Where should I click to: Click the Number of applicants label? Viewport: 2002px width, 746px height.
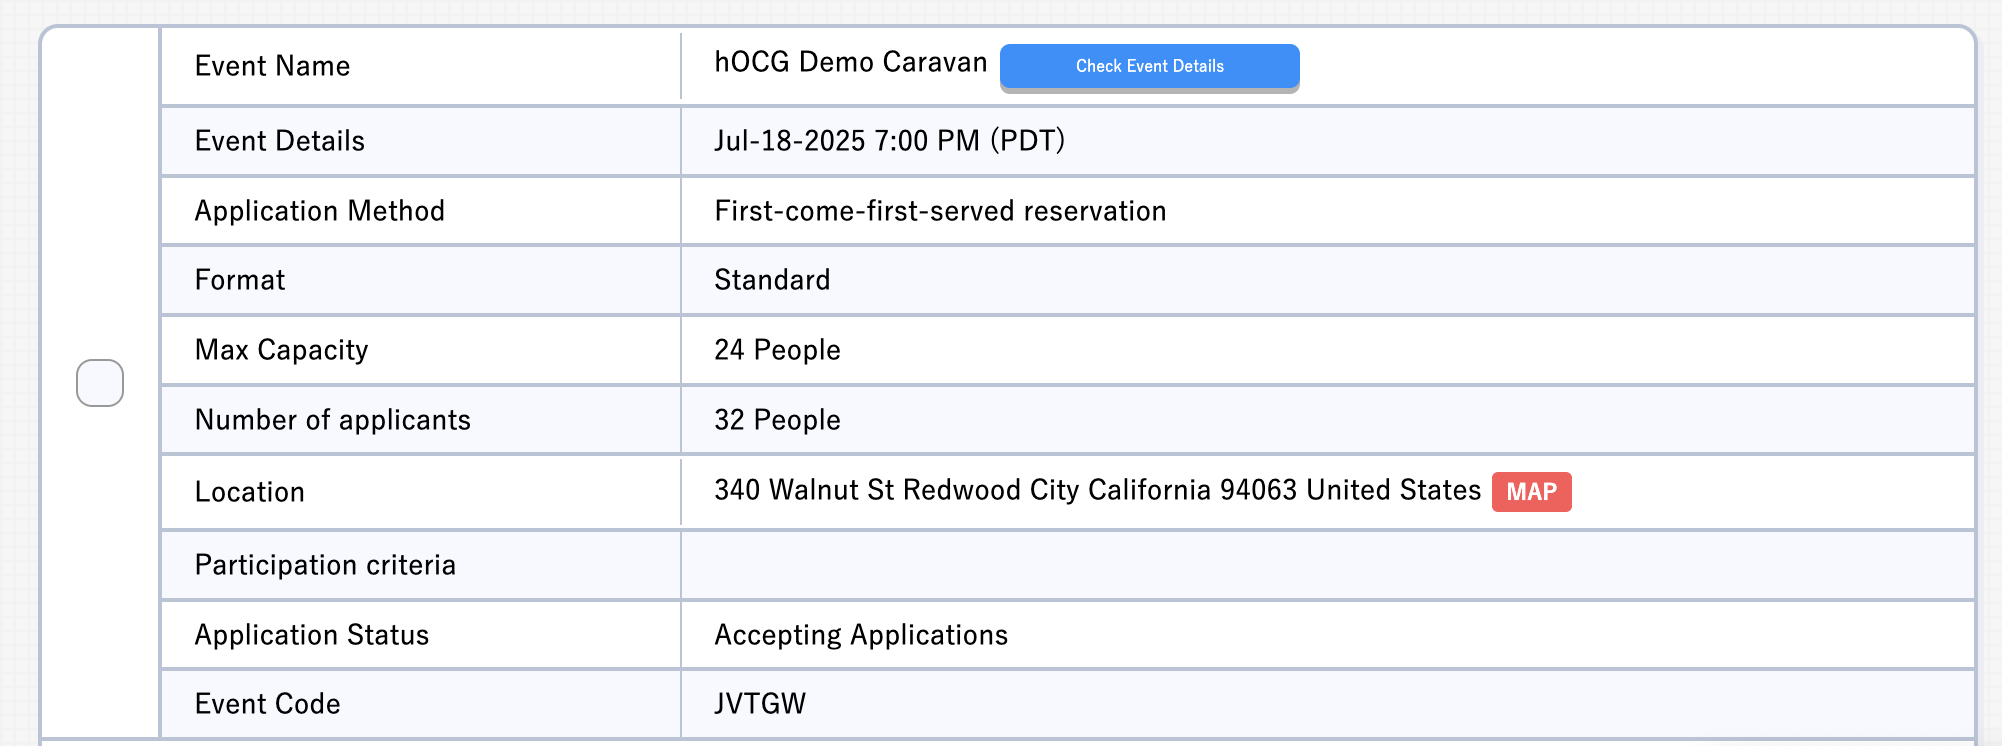[332, 420]
